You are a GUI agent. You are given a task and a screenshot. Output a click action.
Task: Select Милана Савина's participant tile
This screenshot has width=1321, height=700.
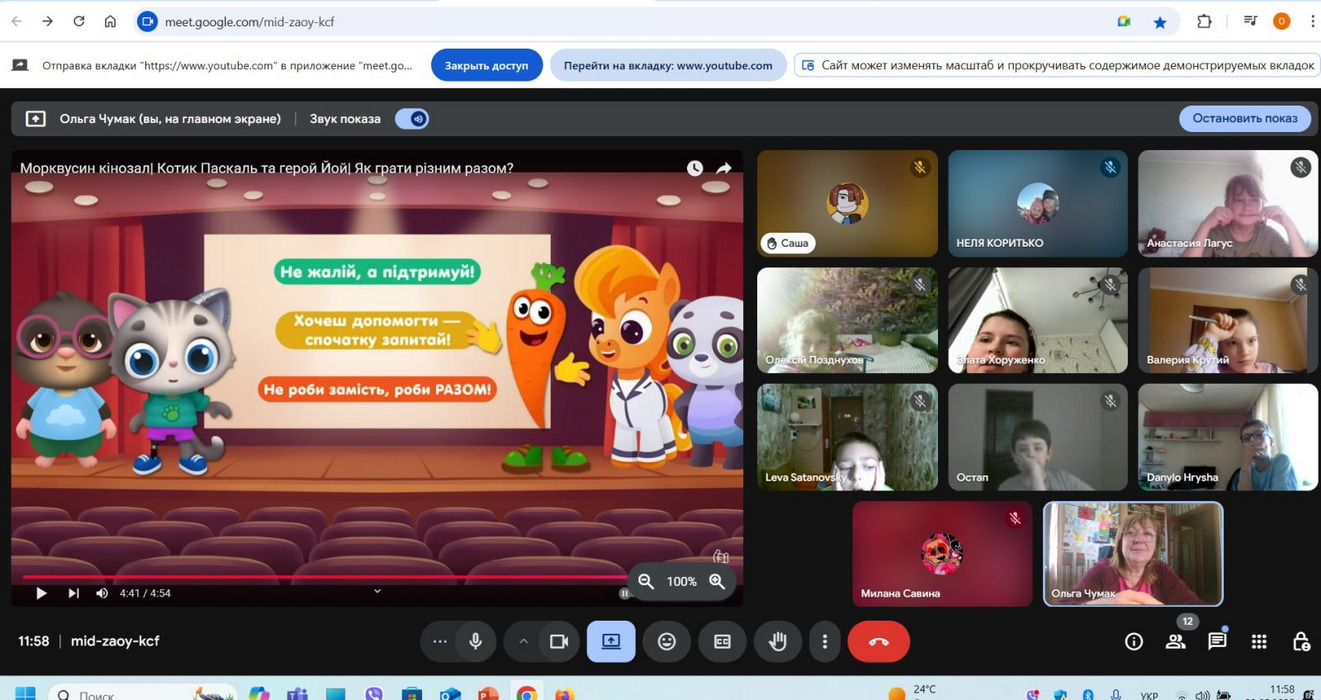942,554
